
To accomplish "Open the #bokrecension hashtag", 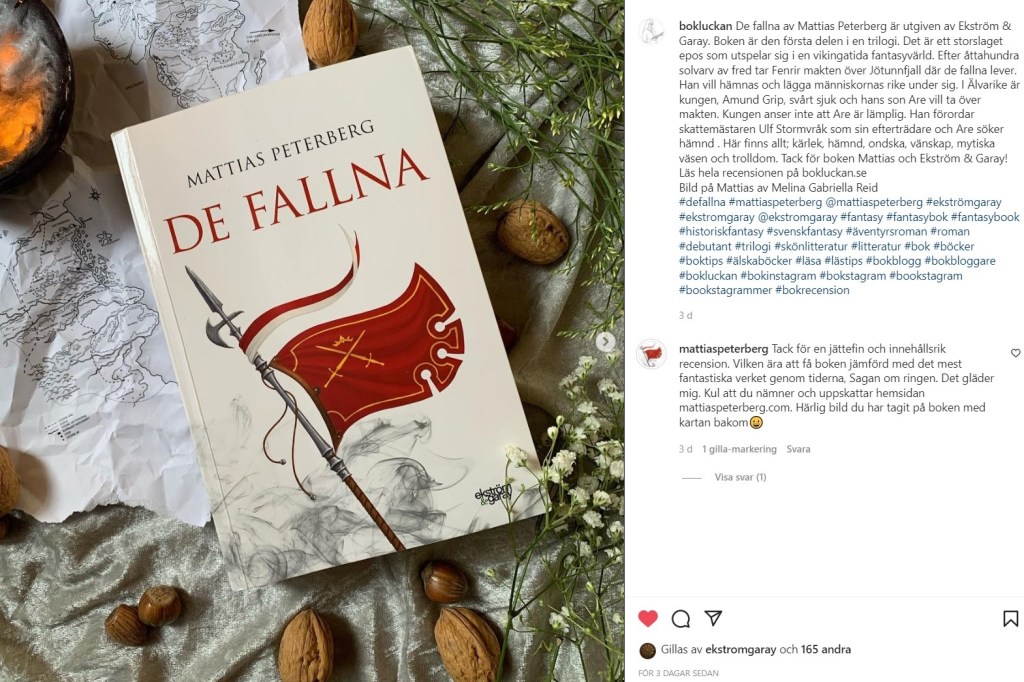I will tap(812, 290).
